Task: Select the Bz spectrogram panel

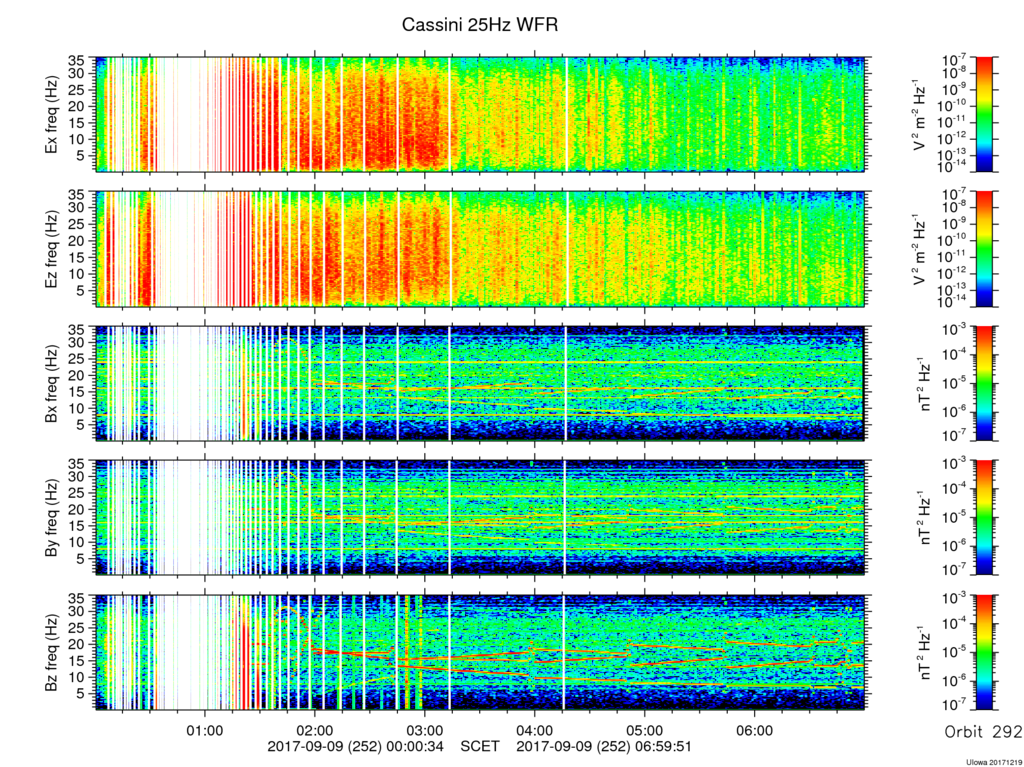Action: (481, 653)
